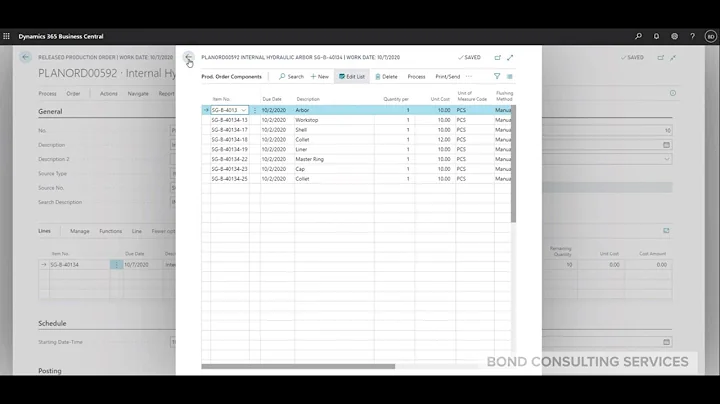720x404 pixels.
Task: Open the Print/Send menu
Action: (x=448, y=77)
